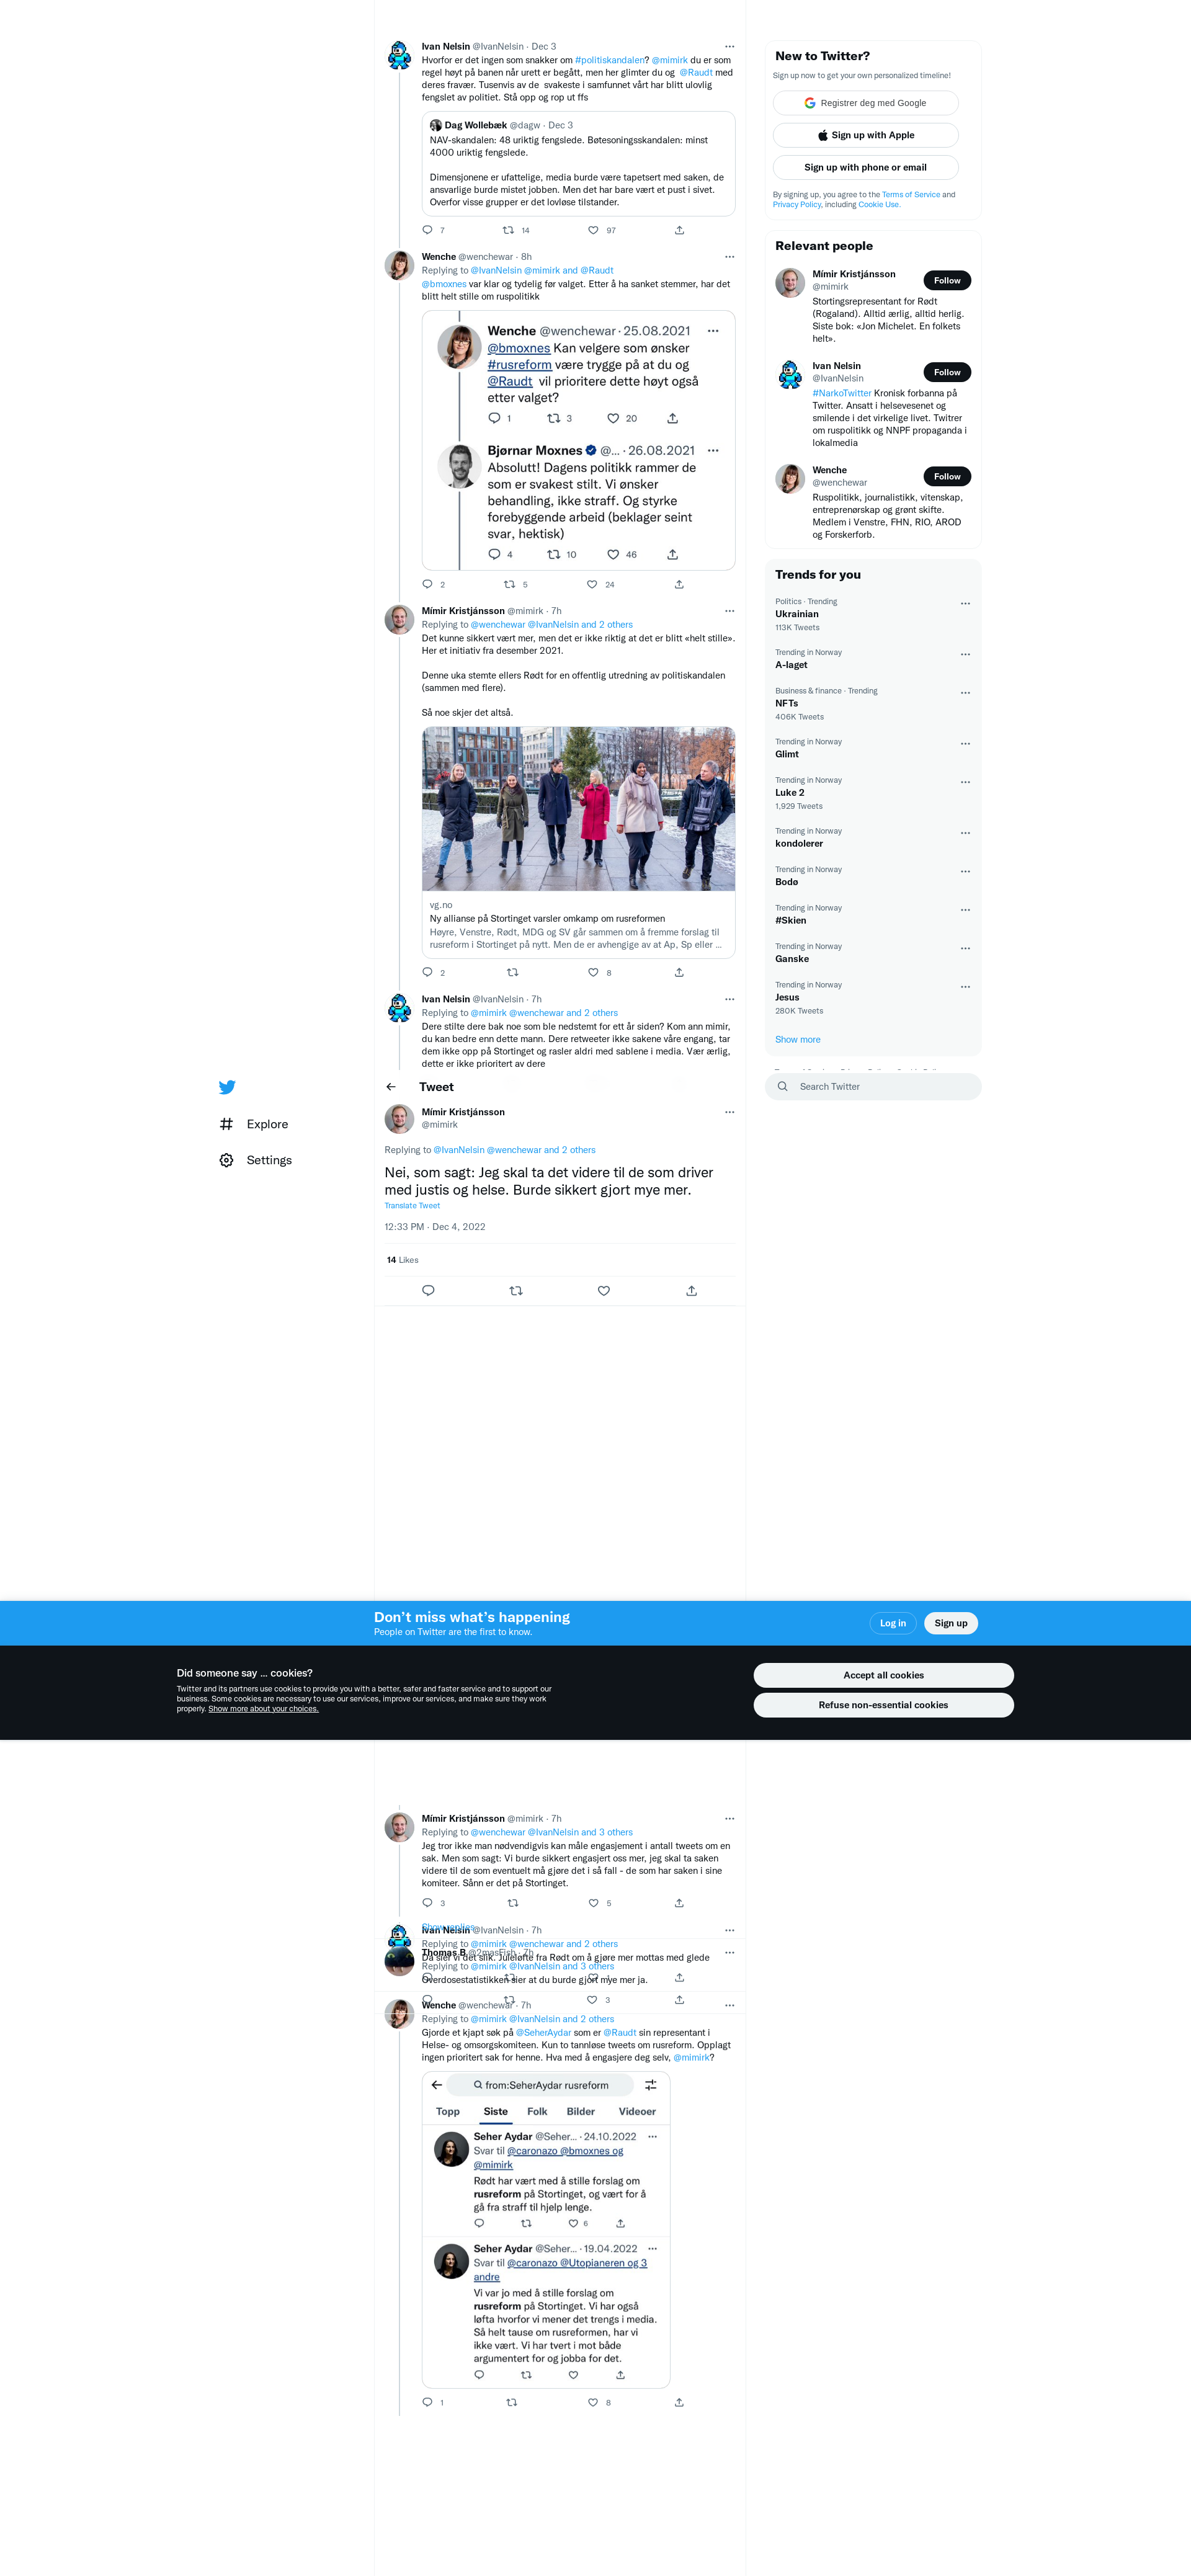
Task: Like Wenche's 8h reply with 24 likes
Action: tap(592, 584)
